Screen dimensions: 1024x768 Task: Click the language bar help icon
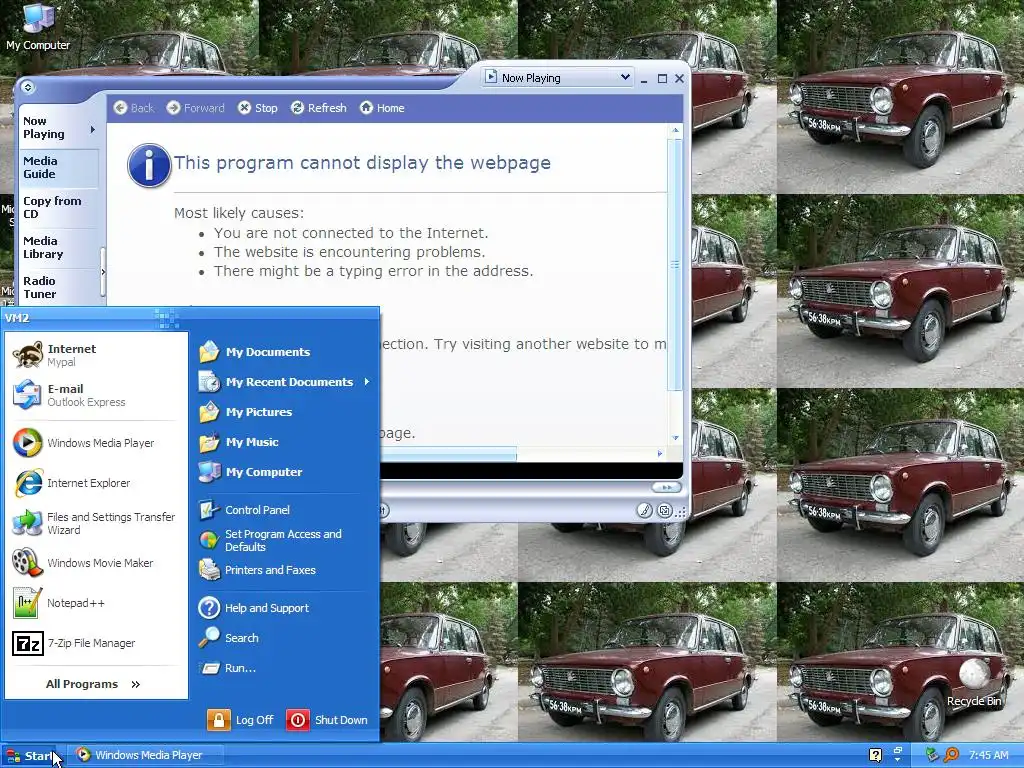[x=876, y=755]
